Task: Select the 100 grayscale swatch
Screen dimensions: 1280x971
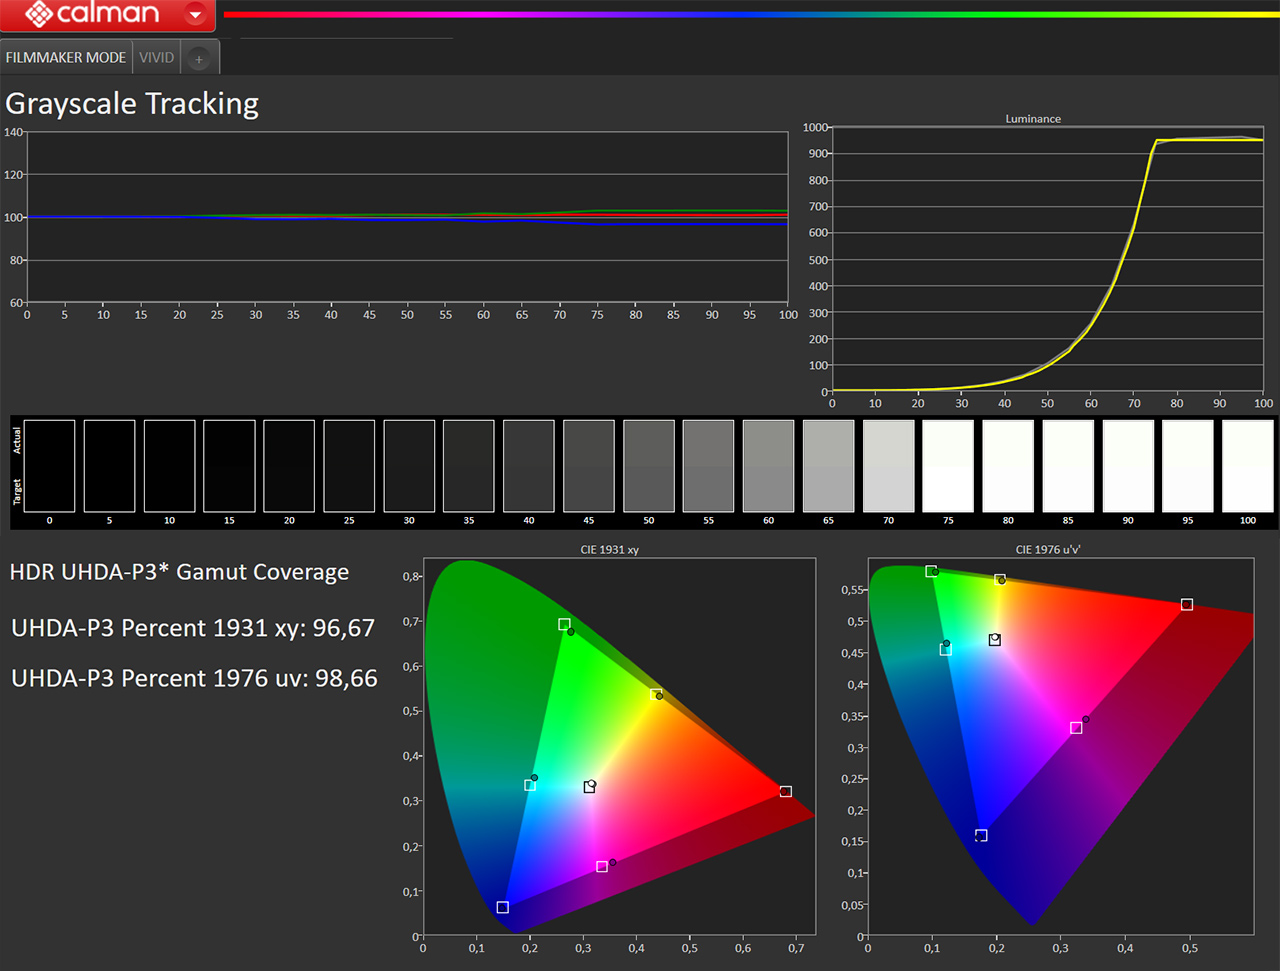Action: 1247,466
